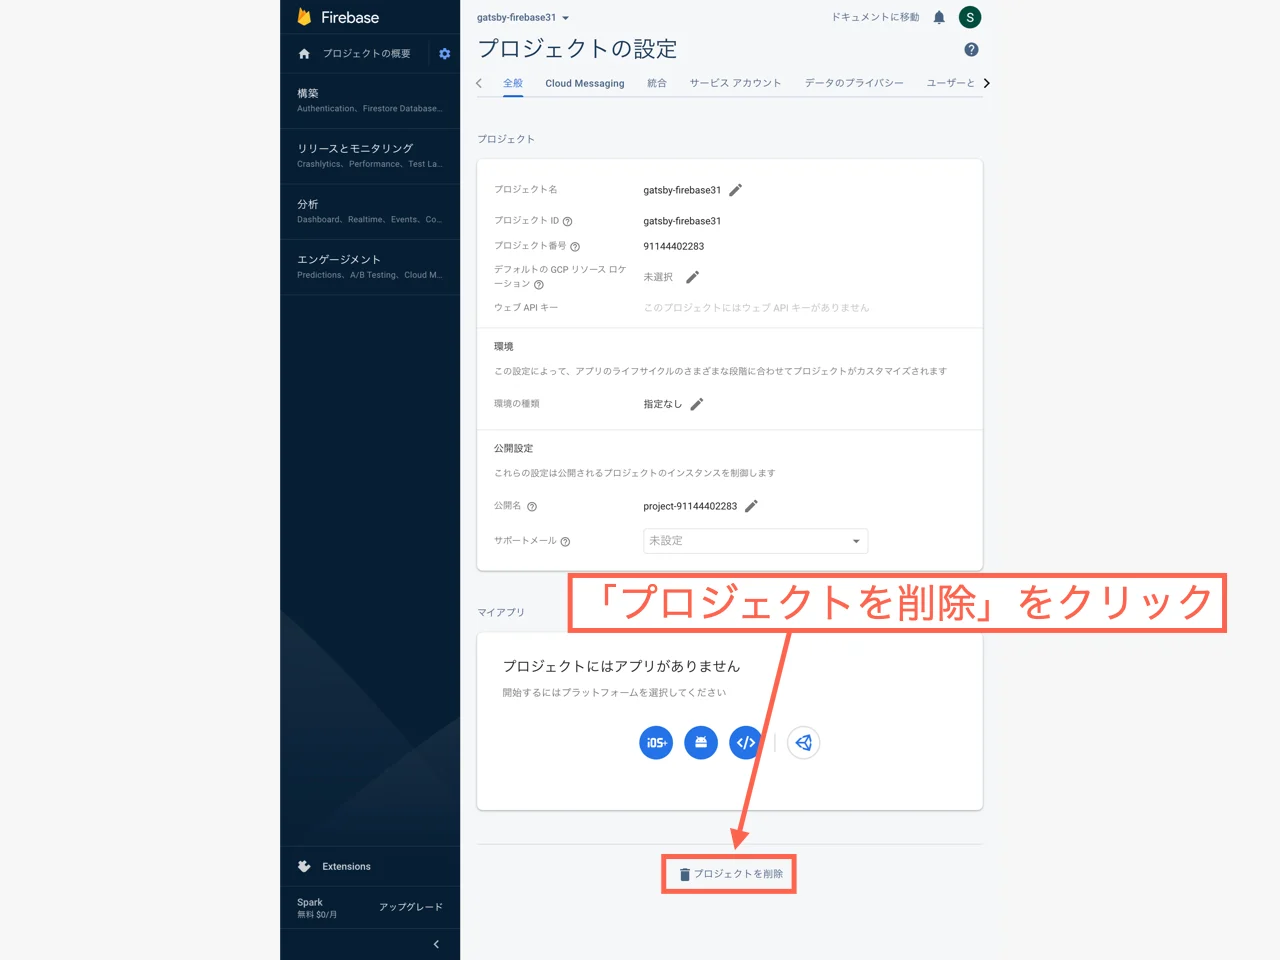Click the help question mark icon
The width and height of the screenshot is (1280, 960).
pyautogui.click(x=970, y=48)
